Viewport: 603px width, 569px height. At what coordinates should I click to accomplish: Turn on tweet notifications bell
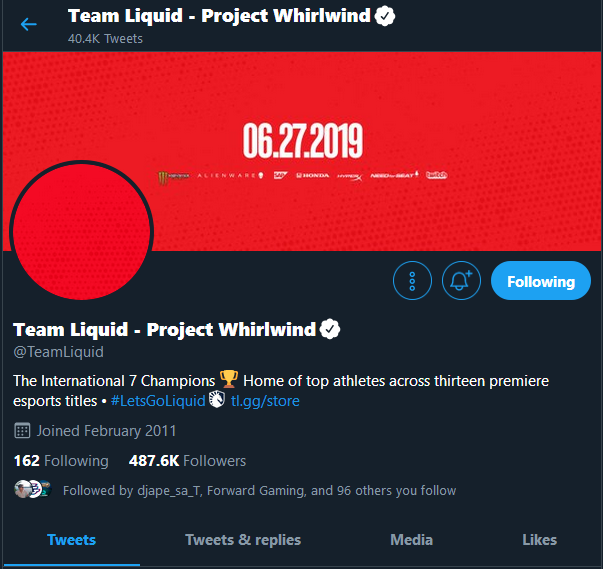click(x=461, y=281)
